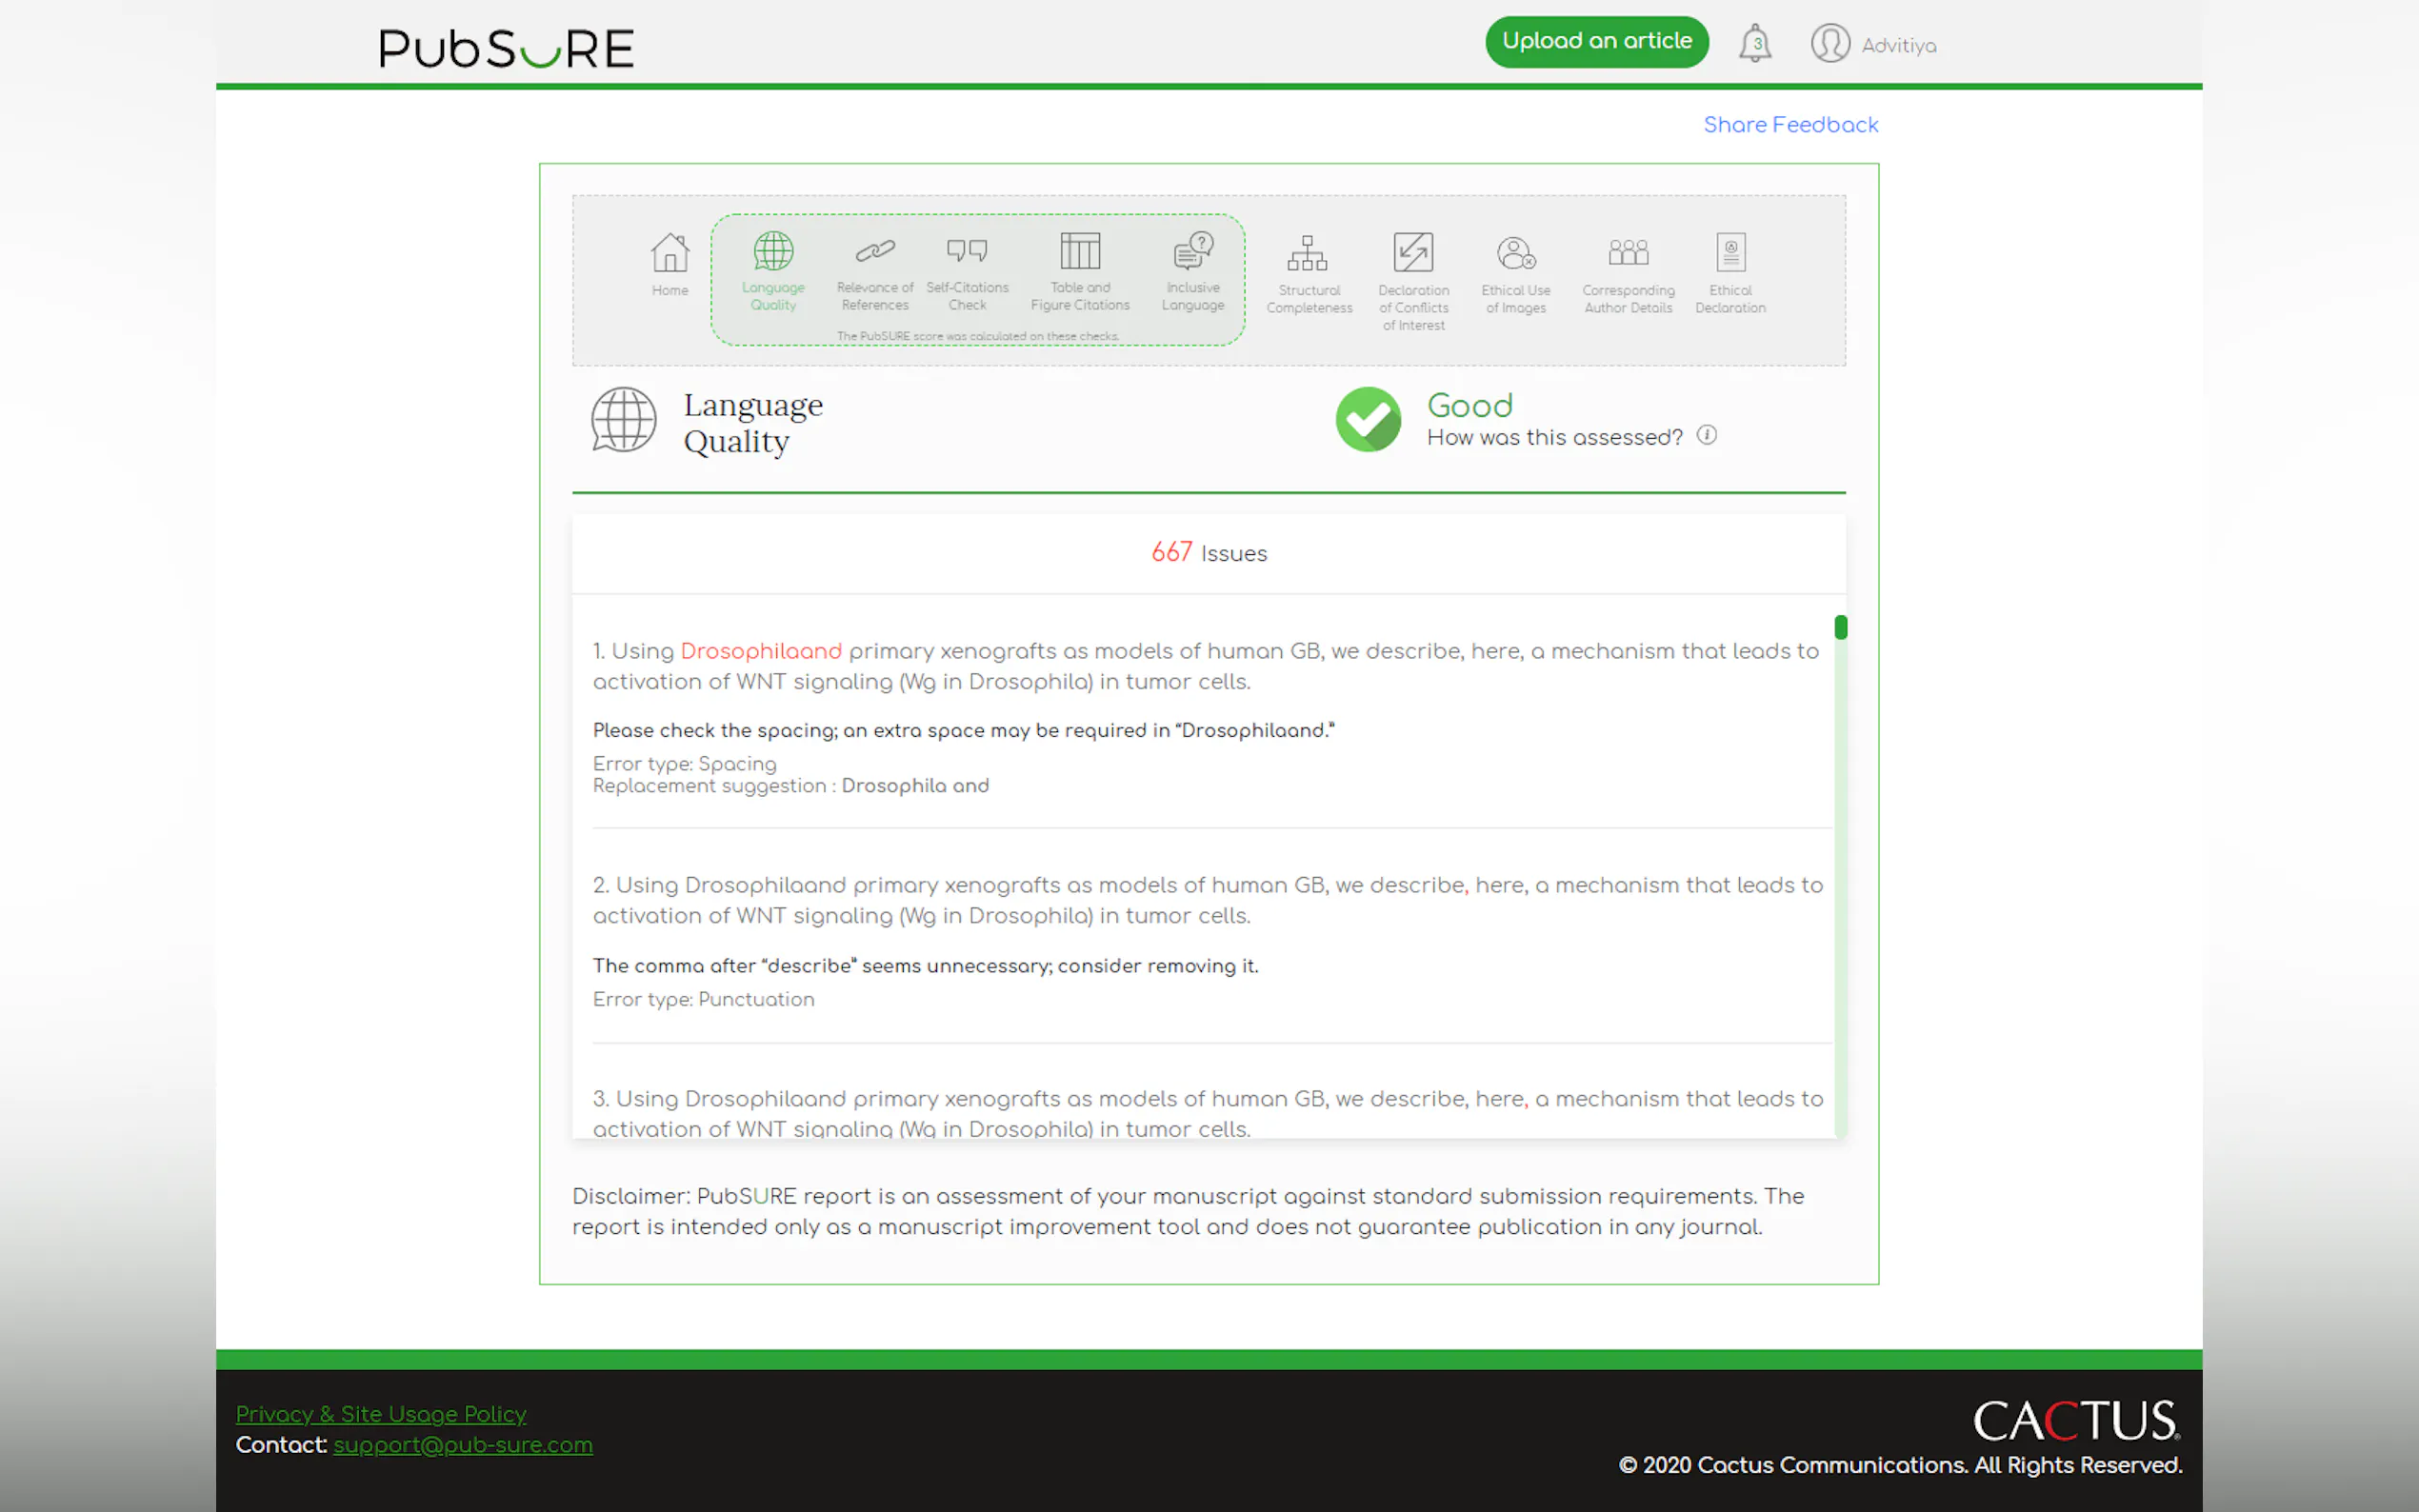This screenshot has height=1512, width=2419.
Task: Open the Advitiya user profile menu
Action: (x=1872, y=44)
